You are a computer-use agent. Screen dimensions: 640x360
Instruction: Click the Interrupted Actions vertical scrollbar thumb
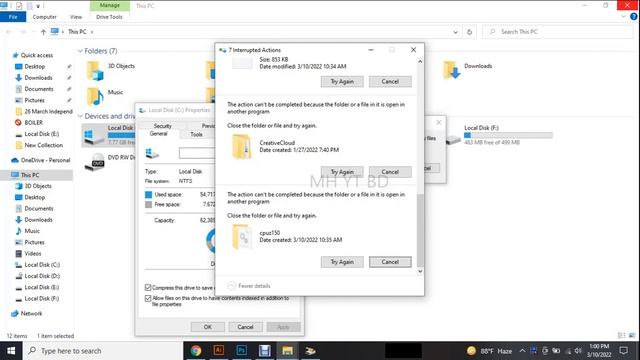[420, 231]
